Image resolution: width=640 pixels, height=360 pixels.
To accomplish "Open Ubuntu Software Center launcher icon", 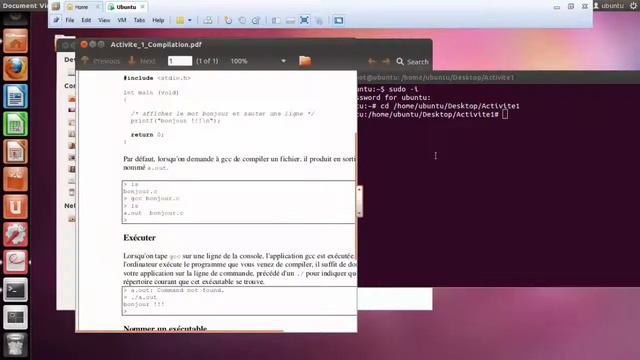I will [x=16, y=179].
